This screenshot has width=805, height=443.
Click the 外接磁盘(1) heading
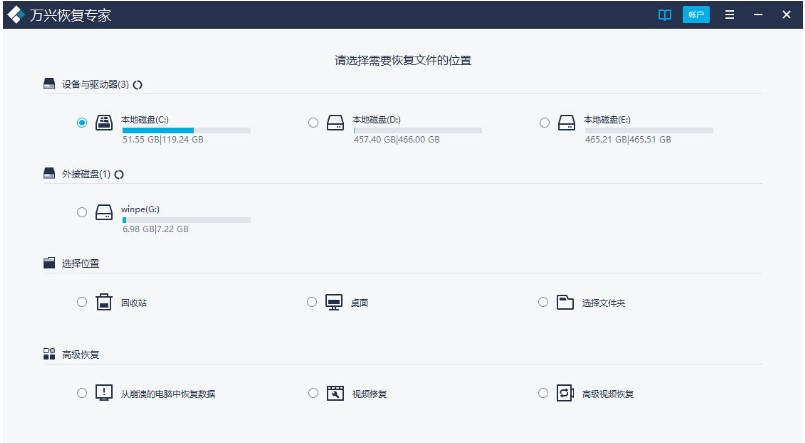[86, 174]
